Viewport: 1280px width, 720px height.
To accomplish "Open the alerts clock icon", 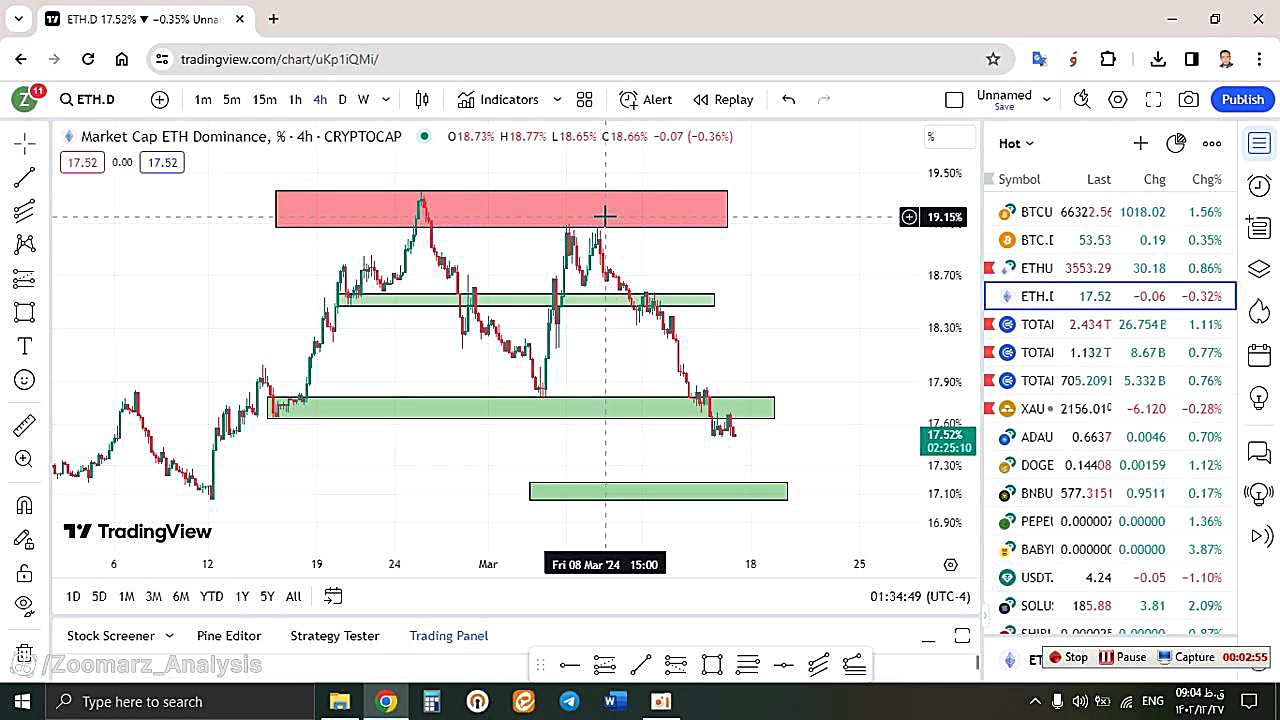I will [1259, 185].
